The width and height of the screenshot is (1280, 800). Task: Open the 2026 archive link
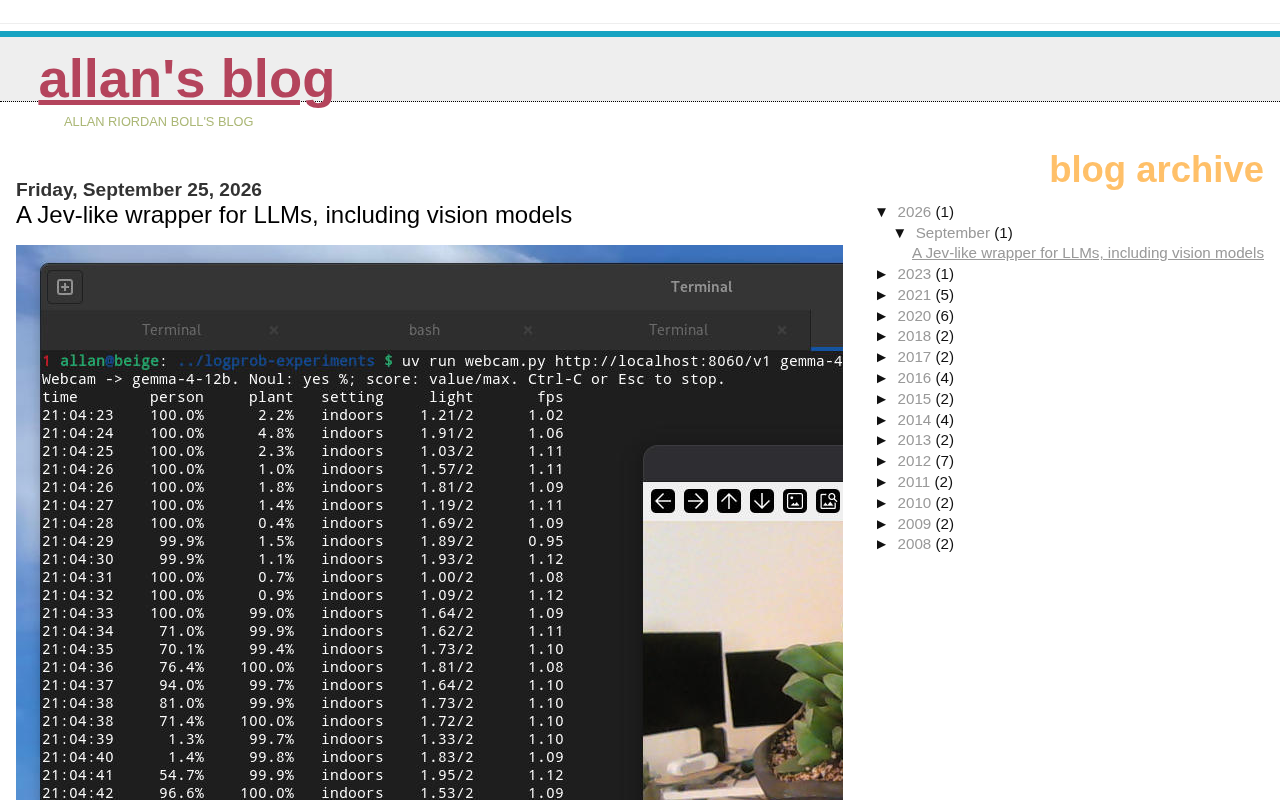click(914, 212)
